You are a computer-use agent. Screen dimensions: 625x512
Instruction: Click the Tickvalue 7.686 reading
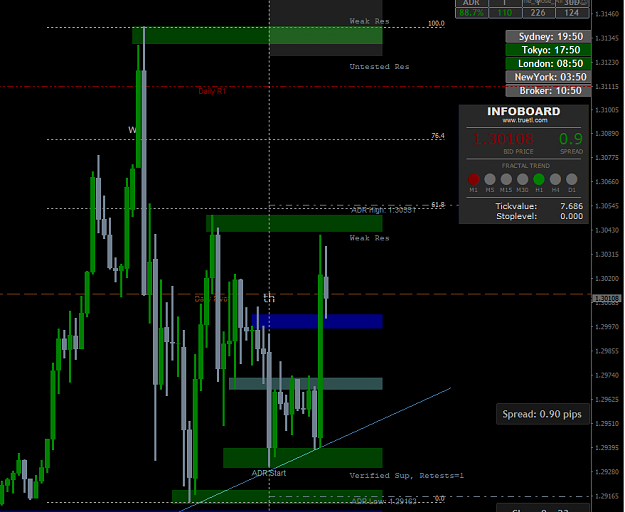539,206
